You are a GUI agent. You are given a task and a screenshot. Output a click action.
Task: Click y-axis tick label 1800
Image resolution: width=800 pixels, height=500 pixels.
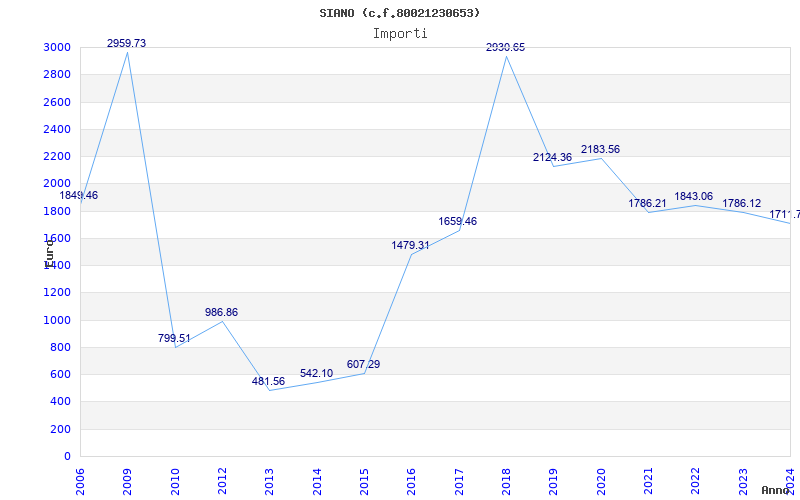coord(57,211)
